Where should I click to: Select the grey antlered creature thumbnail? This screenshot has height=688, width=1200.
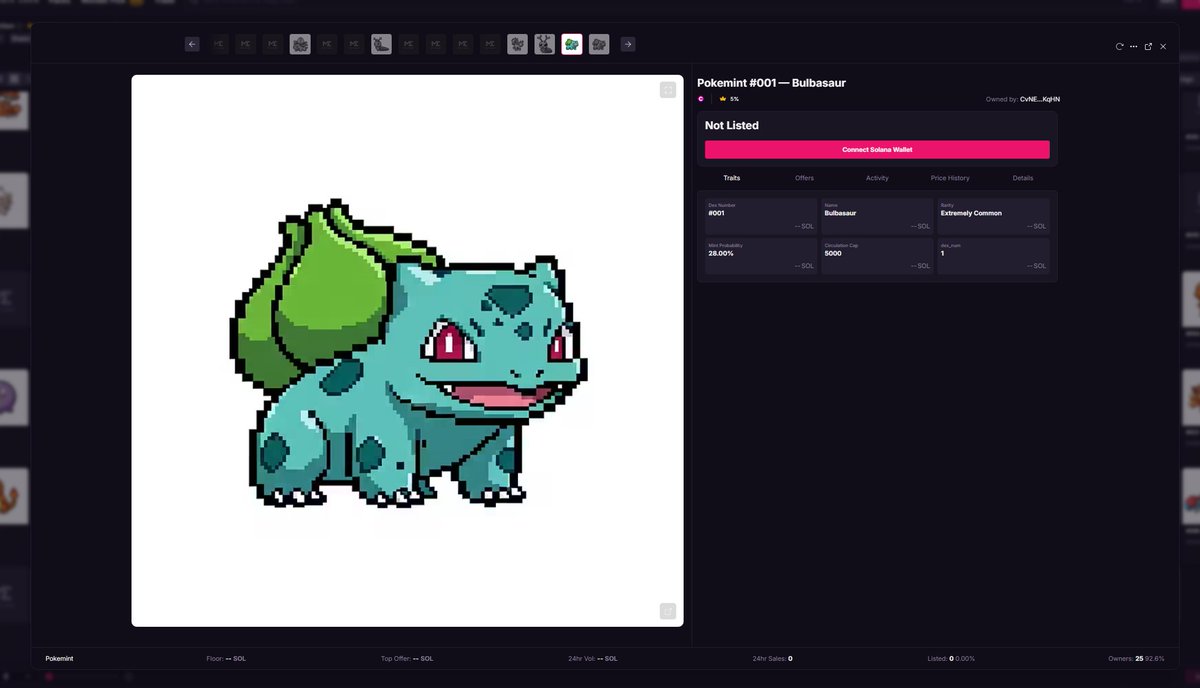coord(544,44)
